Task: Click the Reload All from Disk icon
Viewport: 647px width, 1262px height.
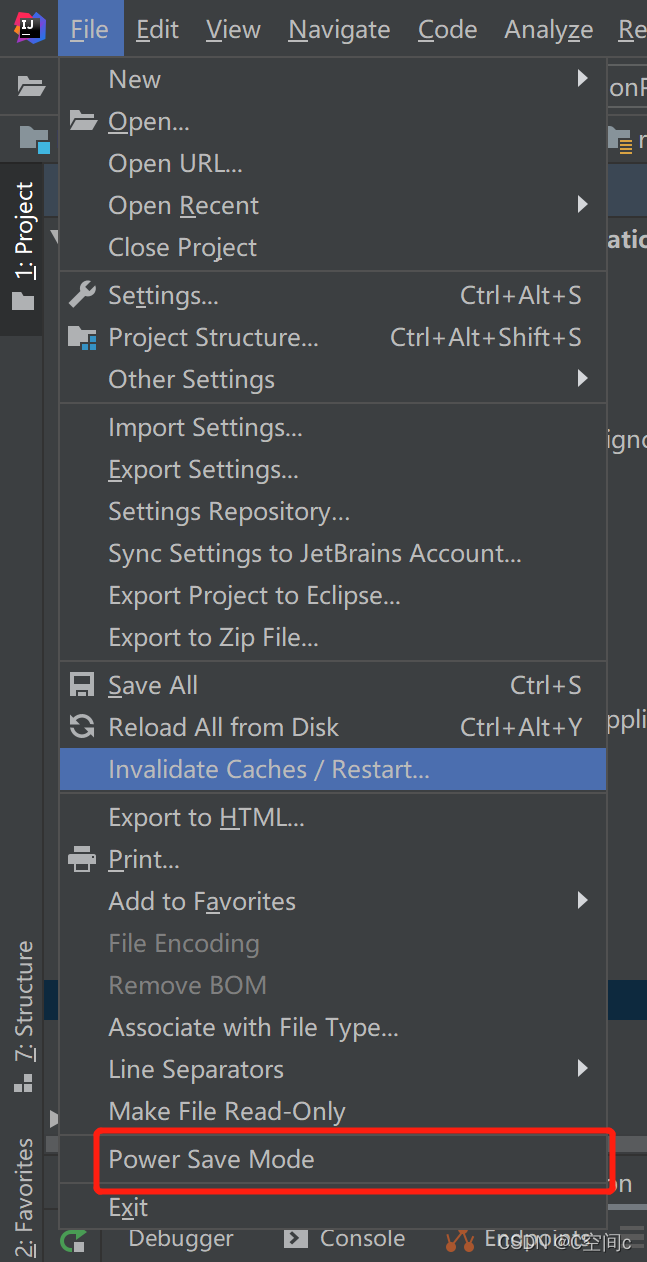Action: (x=82, y=727)
